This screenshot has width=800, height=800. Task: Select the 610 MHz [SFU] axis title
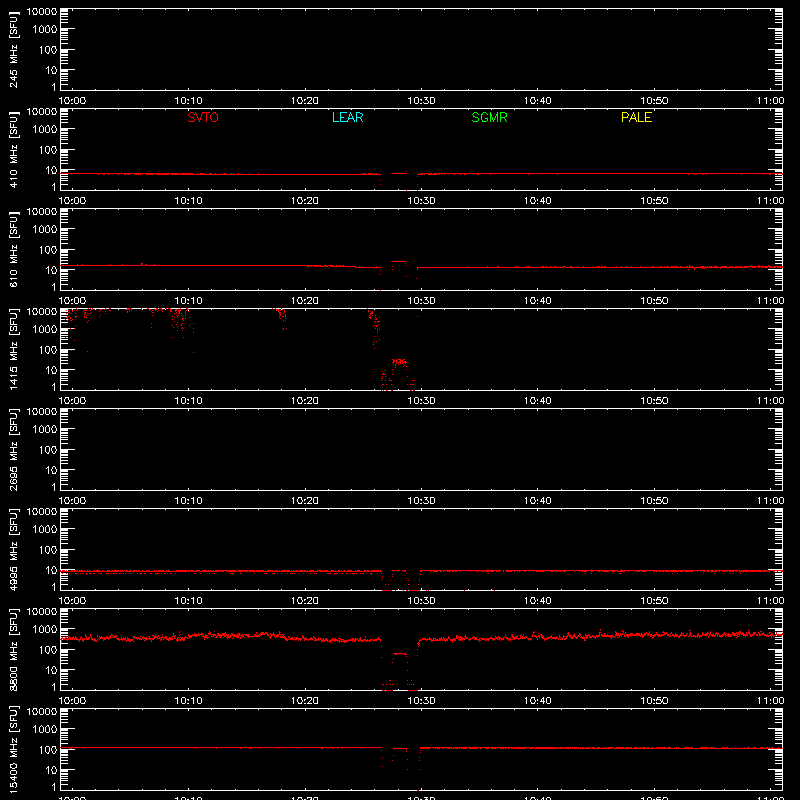[14, 249]
